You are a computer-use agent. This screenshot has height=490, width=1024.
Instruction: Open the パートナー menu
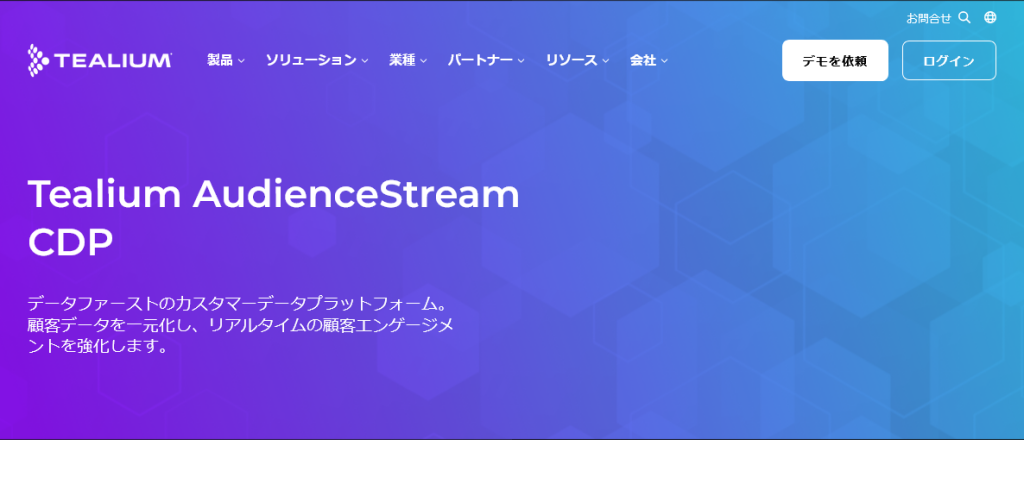coord(480,60)
